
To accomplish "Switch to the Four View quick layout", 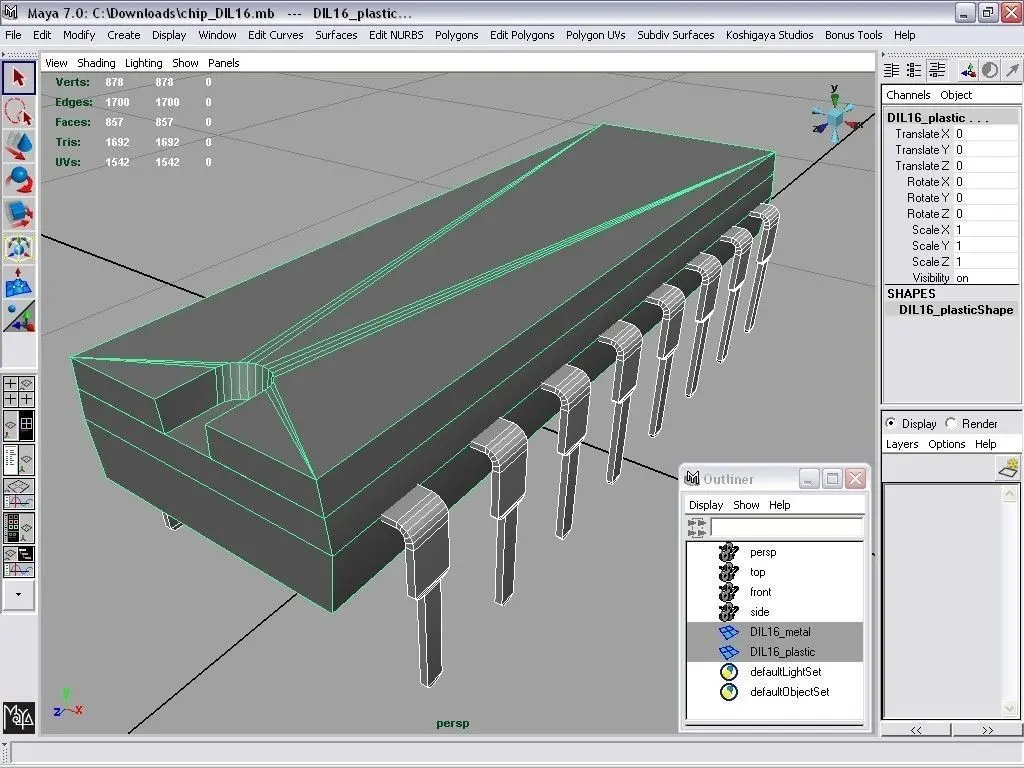I will (x=18, y=391).
